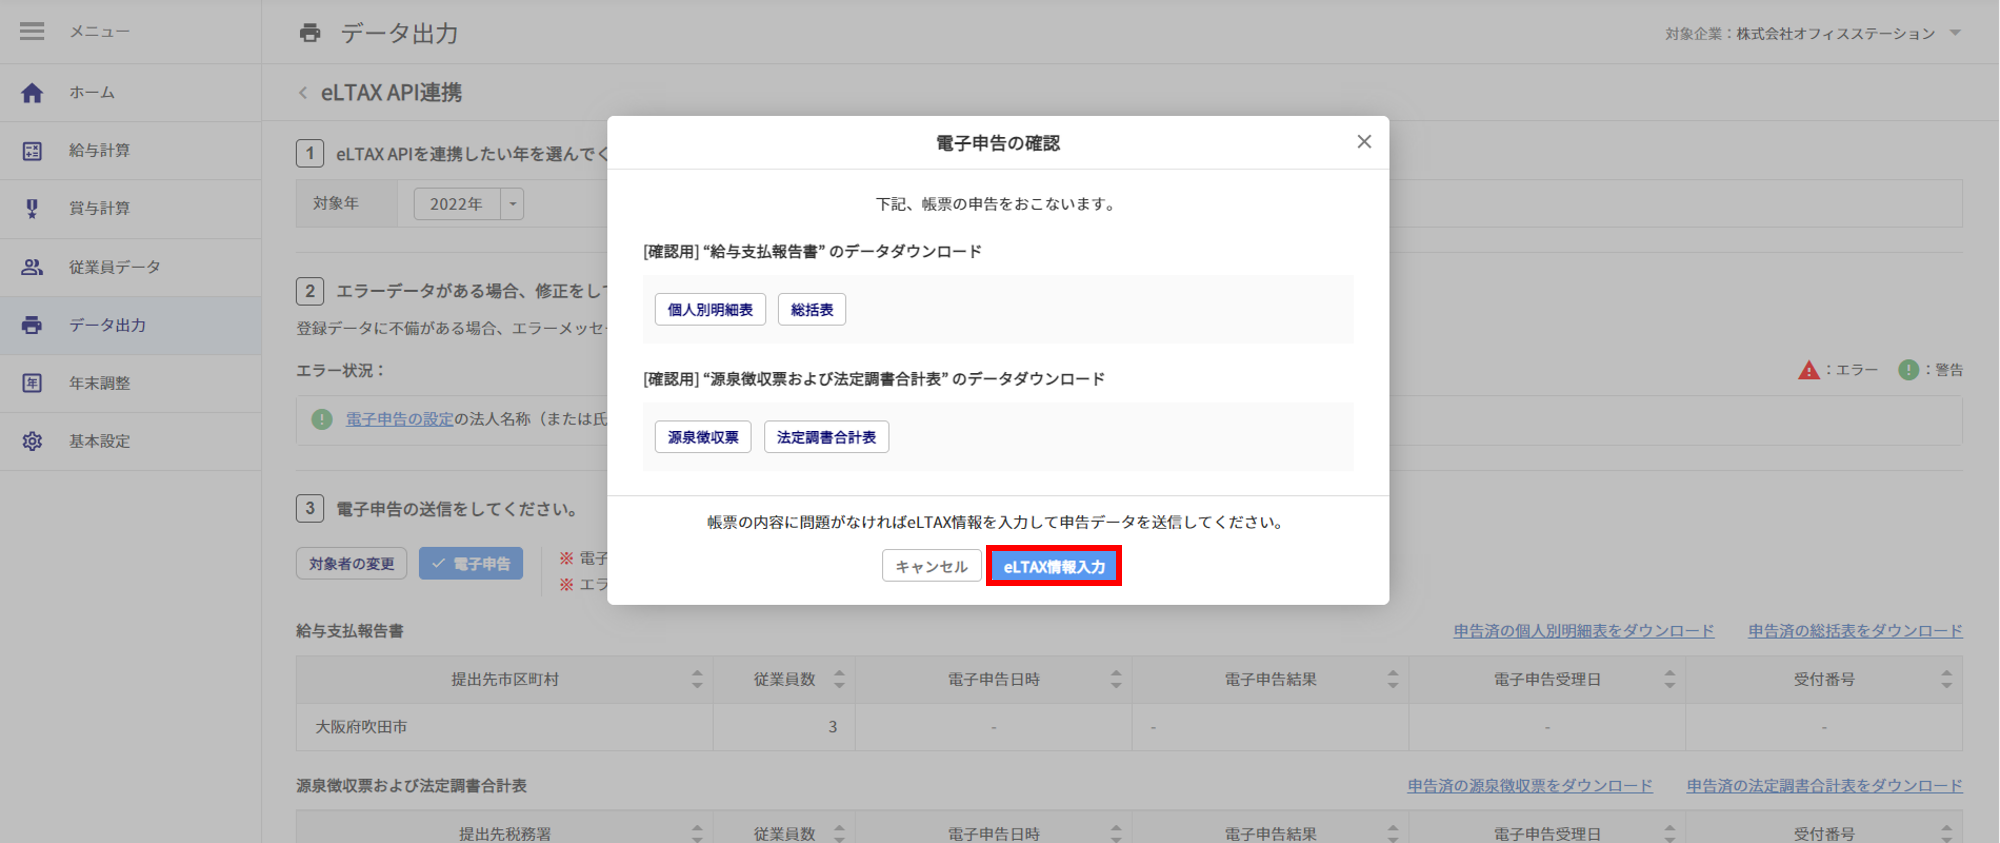2000x843 pixels.
Task: Download the 法定調書合計表 confirmation data
Action: 826,437
